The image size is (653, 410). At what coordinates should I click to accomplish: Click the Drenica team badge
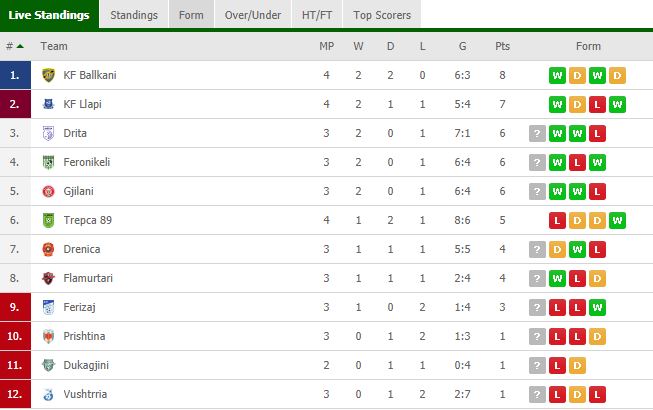tap(48, 249)
